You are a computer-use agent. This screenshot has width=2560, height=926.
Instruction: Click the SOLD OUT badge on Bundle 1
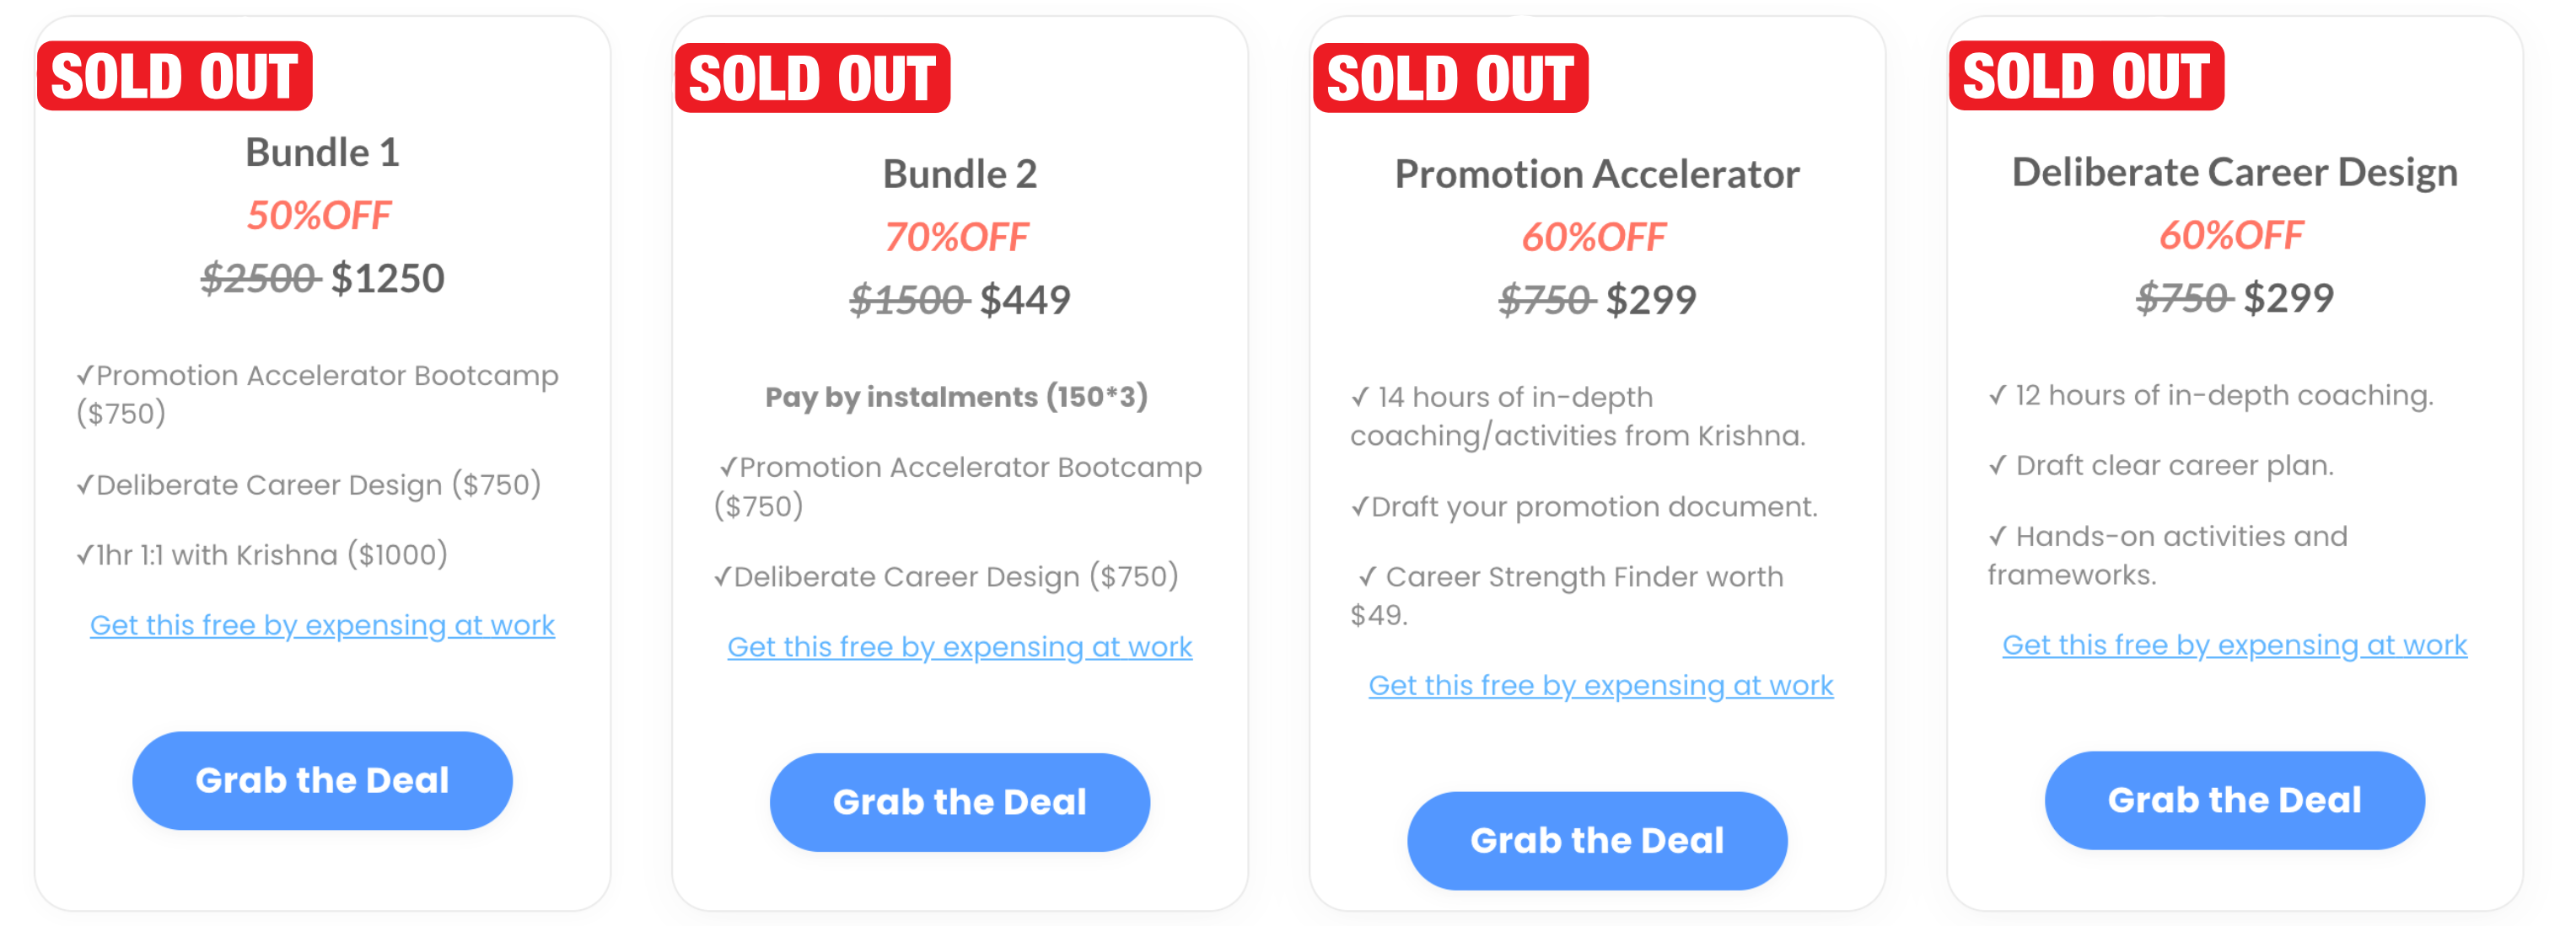(x=175, y=76)
